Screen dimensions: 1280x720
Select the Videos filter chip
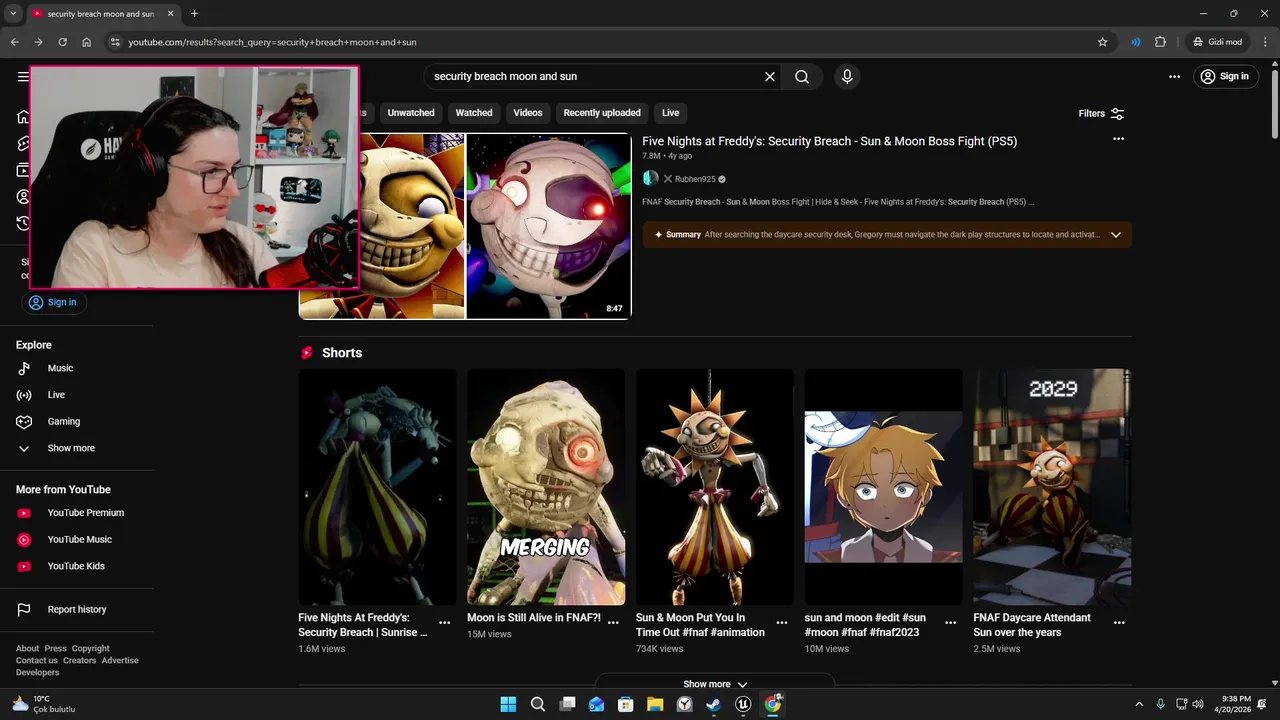pyautogui.click(x=528, y=113)
